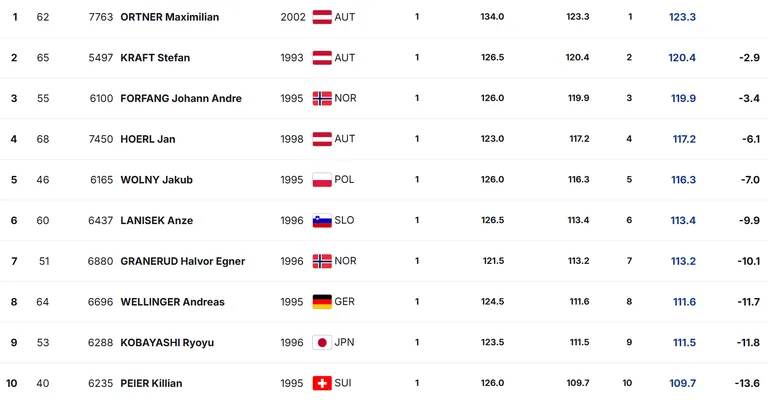Click the Austrian flag beside ORTNER Maximilian
The width and height of the screenshot is (768, 400).
[322, 17]
